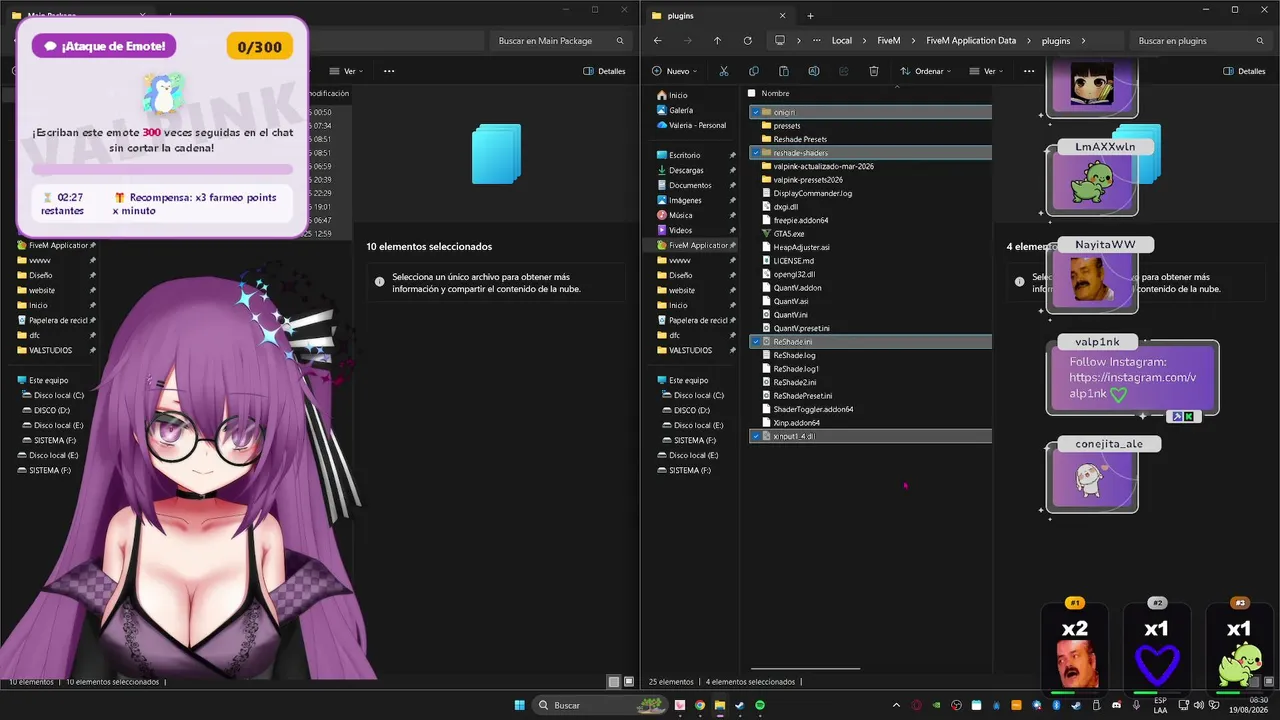This screenshot has height=720, width=1280.
Task: Select Galería in plugins window sidebar
Action: (x=681, y=110)
